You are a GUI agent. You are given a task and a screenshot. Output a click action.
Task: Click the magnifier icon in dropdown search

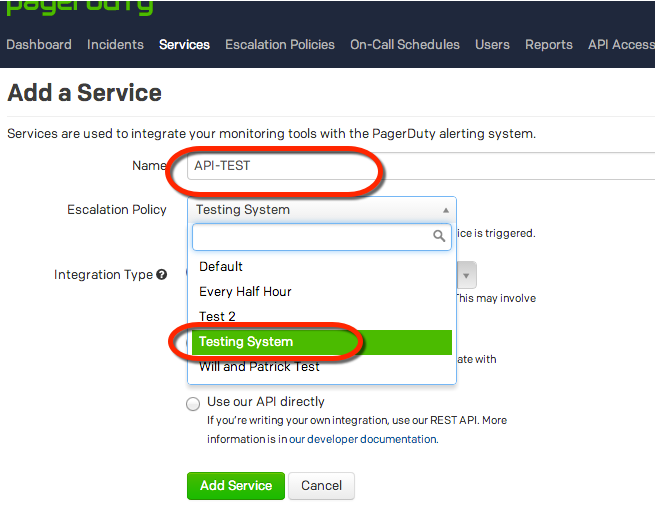tap(439, 237)
